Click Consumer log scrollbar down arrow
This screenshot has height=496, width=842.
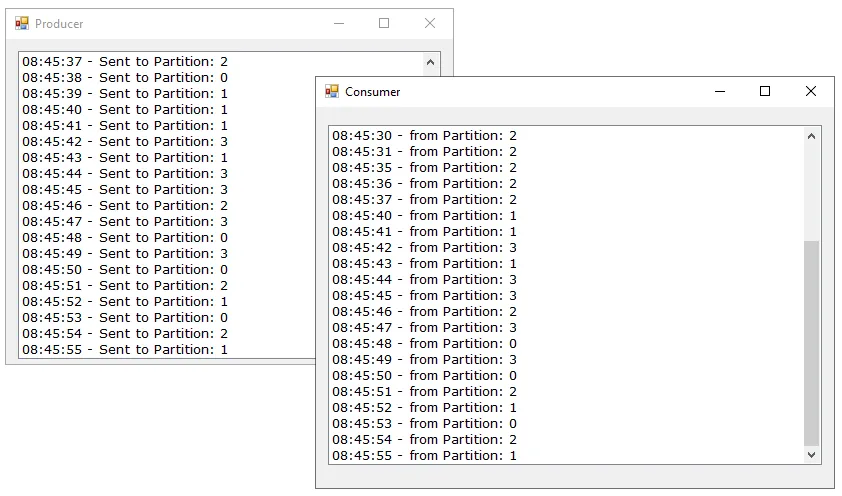coord(811,455)
